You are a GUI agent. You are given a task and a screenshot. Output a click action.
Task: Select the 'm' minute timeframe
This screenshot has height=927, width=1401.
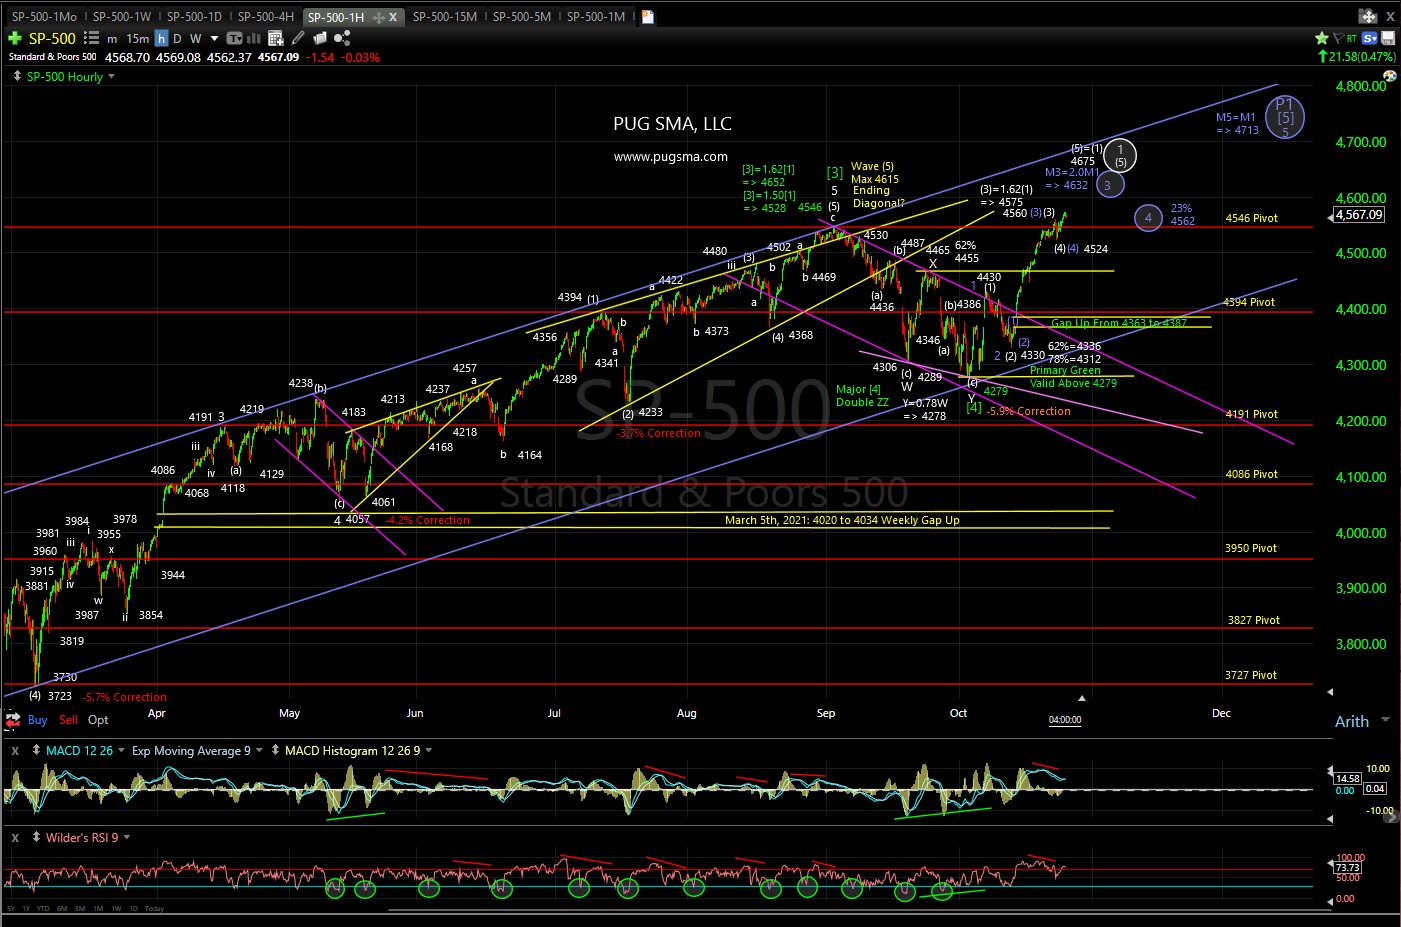pyautogui.click(x=112, y=38)
